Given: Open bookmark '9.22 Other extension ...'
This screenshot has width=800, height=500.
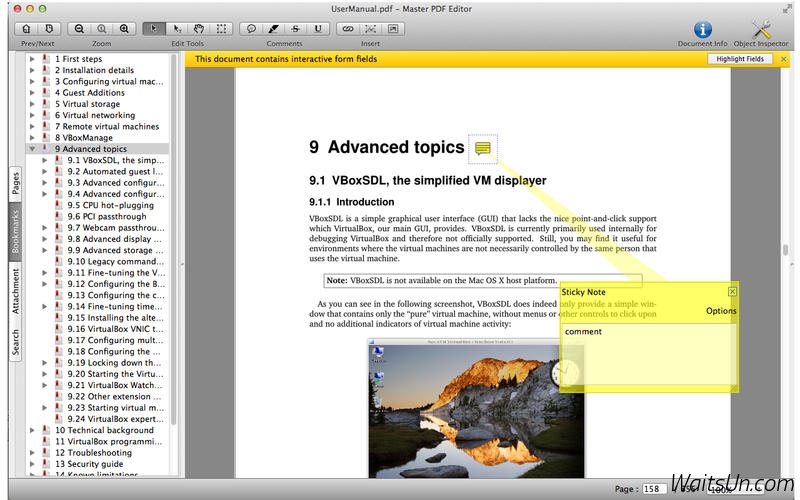Looking at the screenshot, I should pos(114,396).
